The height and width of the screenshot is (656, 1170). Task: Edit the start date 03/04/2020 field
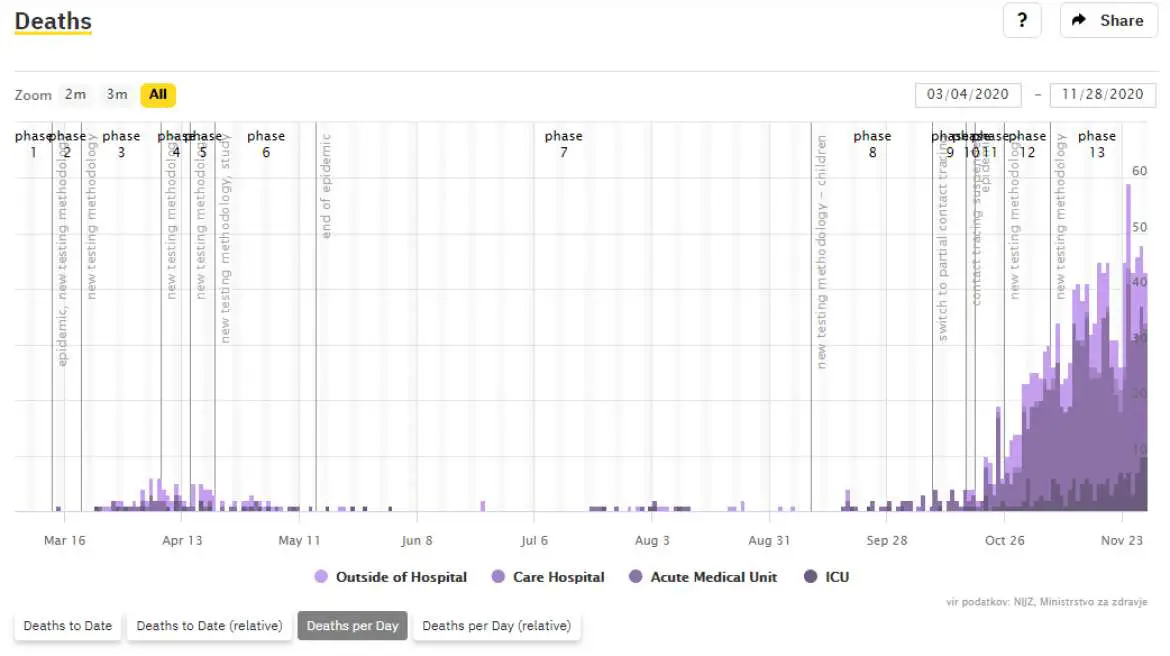click(967, 95)
